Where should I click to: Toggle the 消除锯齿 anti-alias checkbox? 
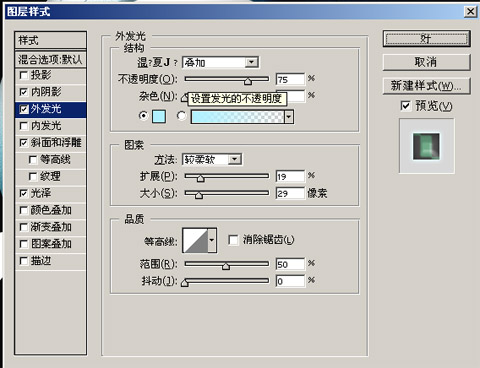click(233, 240)
